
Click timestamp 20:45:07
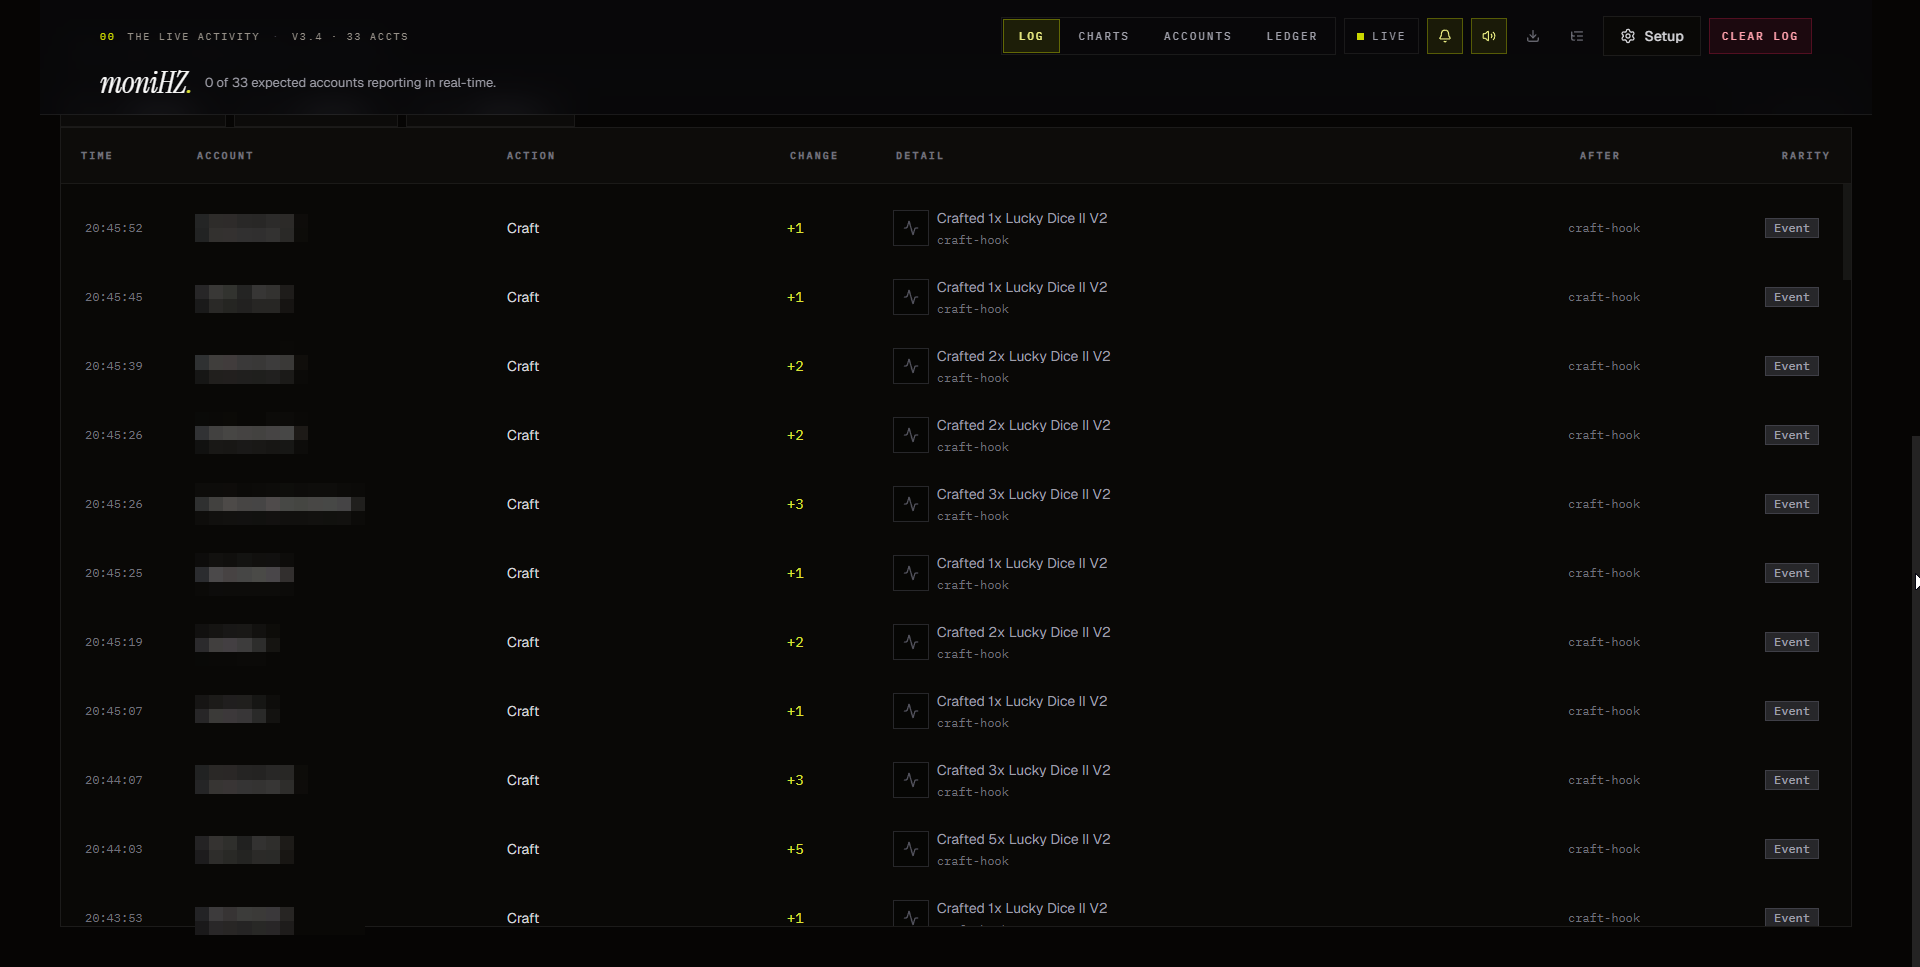(x=113, y=711)
